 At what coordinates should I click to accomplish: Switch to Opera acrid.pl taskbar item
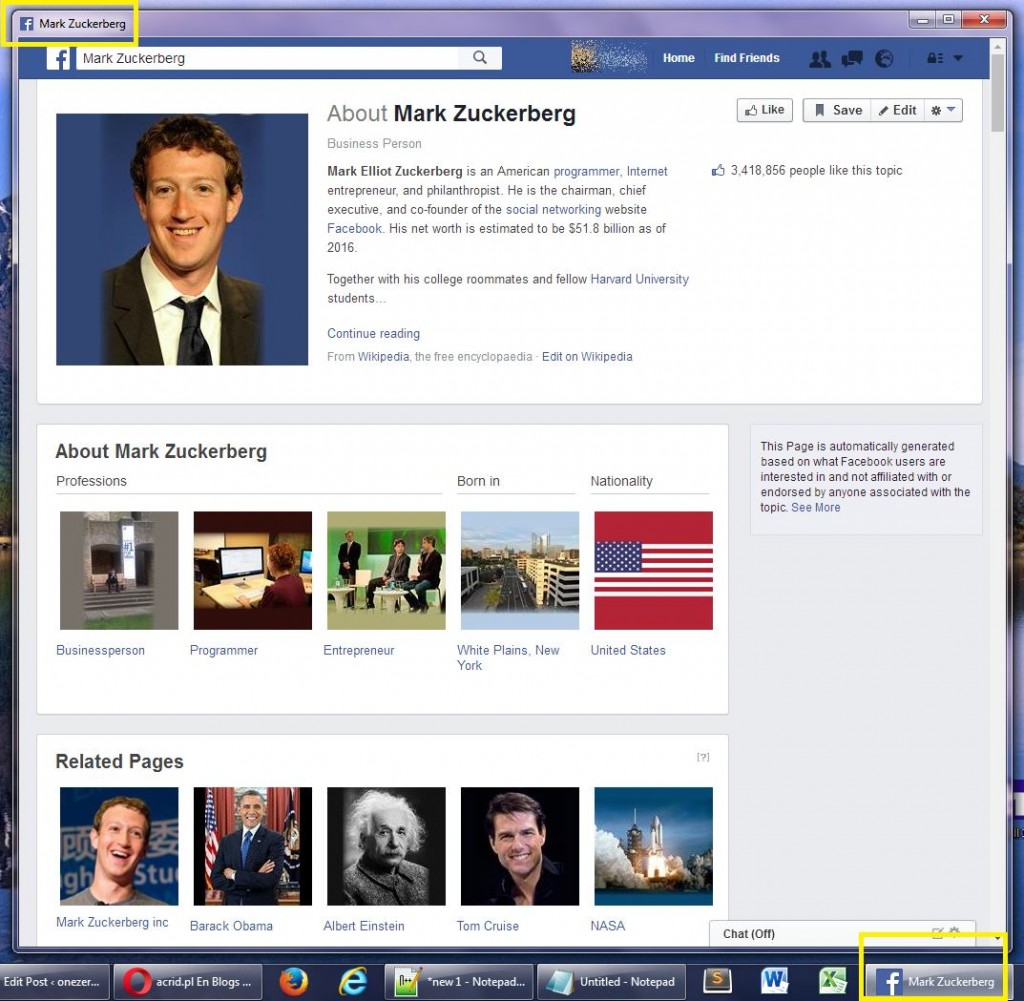[188, 982]
